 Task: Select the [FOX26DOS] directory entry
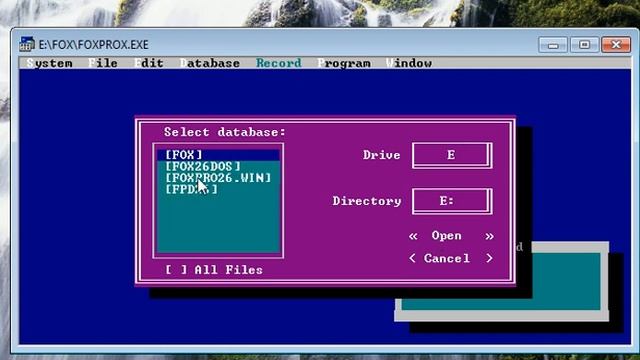point(218,166)
